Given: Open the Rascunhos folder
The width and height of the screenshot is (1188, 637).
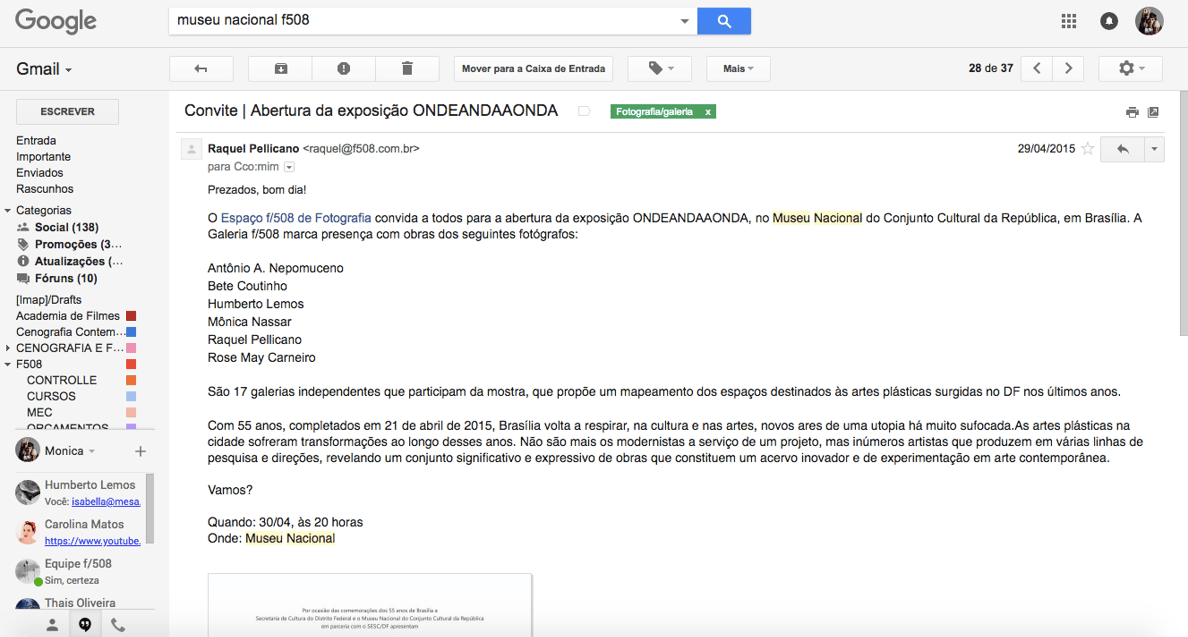Looking at the screenshot, I should (x=45, y=189).
